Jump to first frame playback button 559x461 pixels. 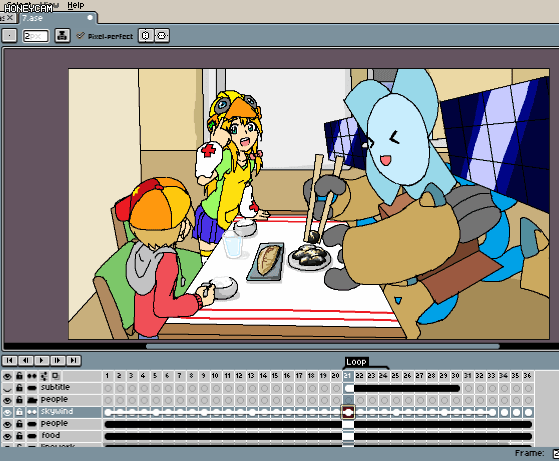coord(10,360)
